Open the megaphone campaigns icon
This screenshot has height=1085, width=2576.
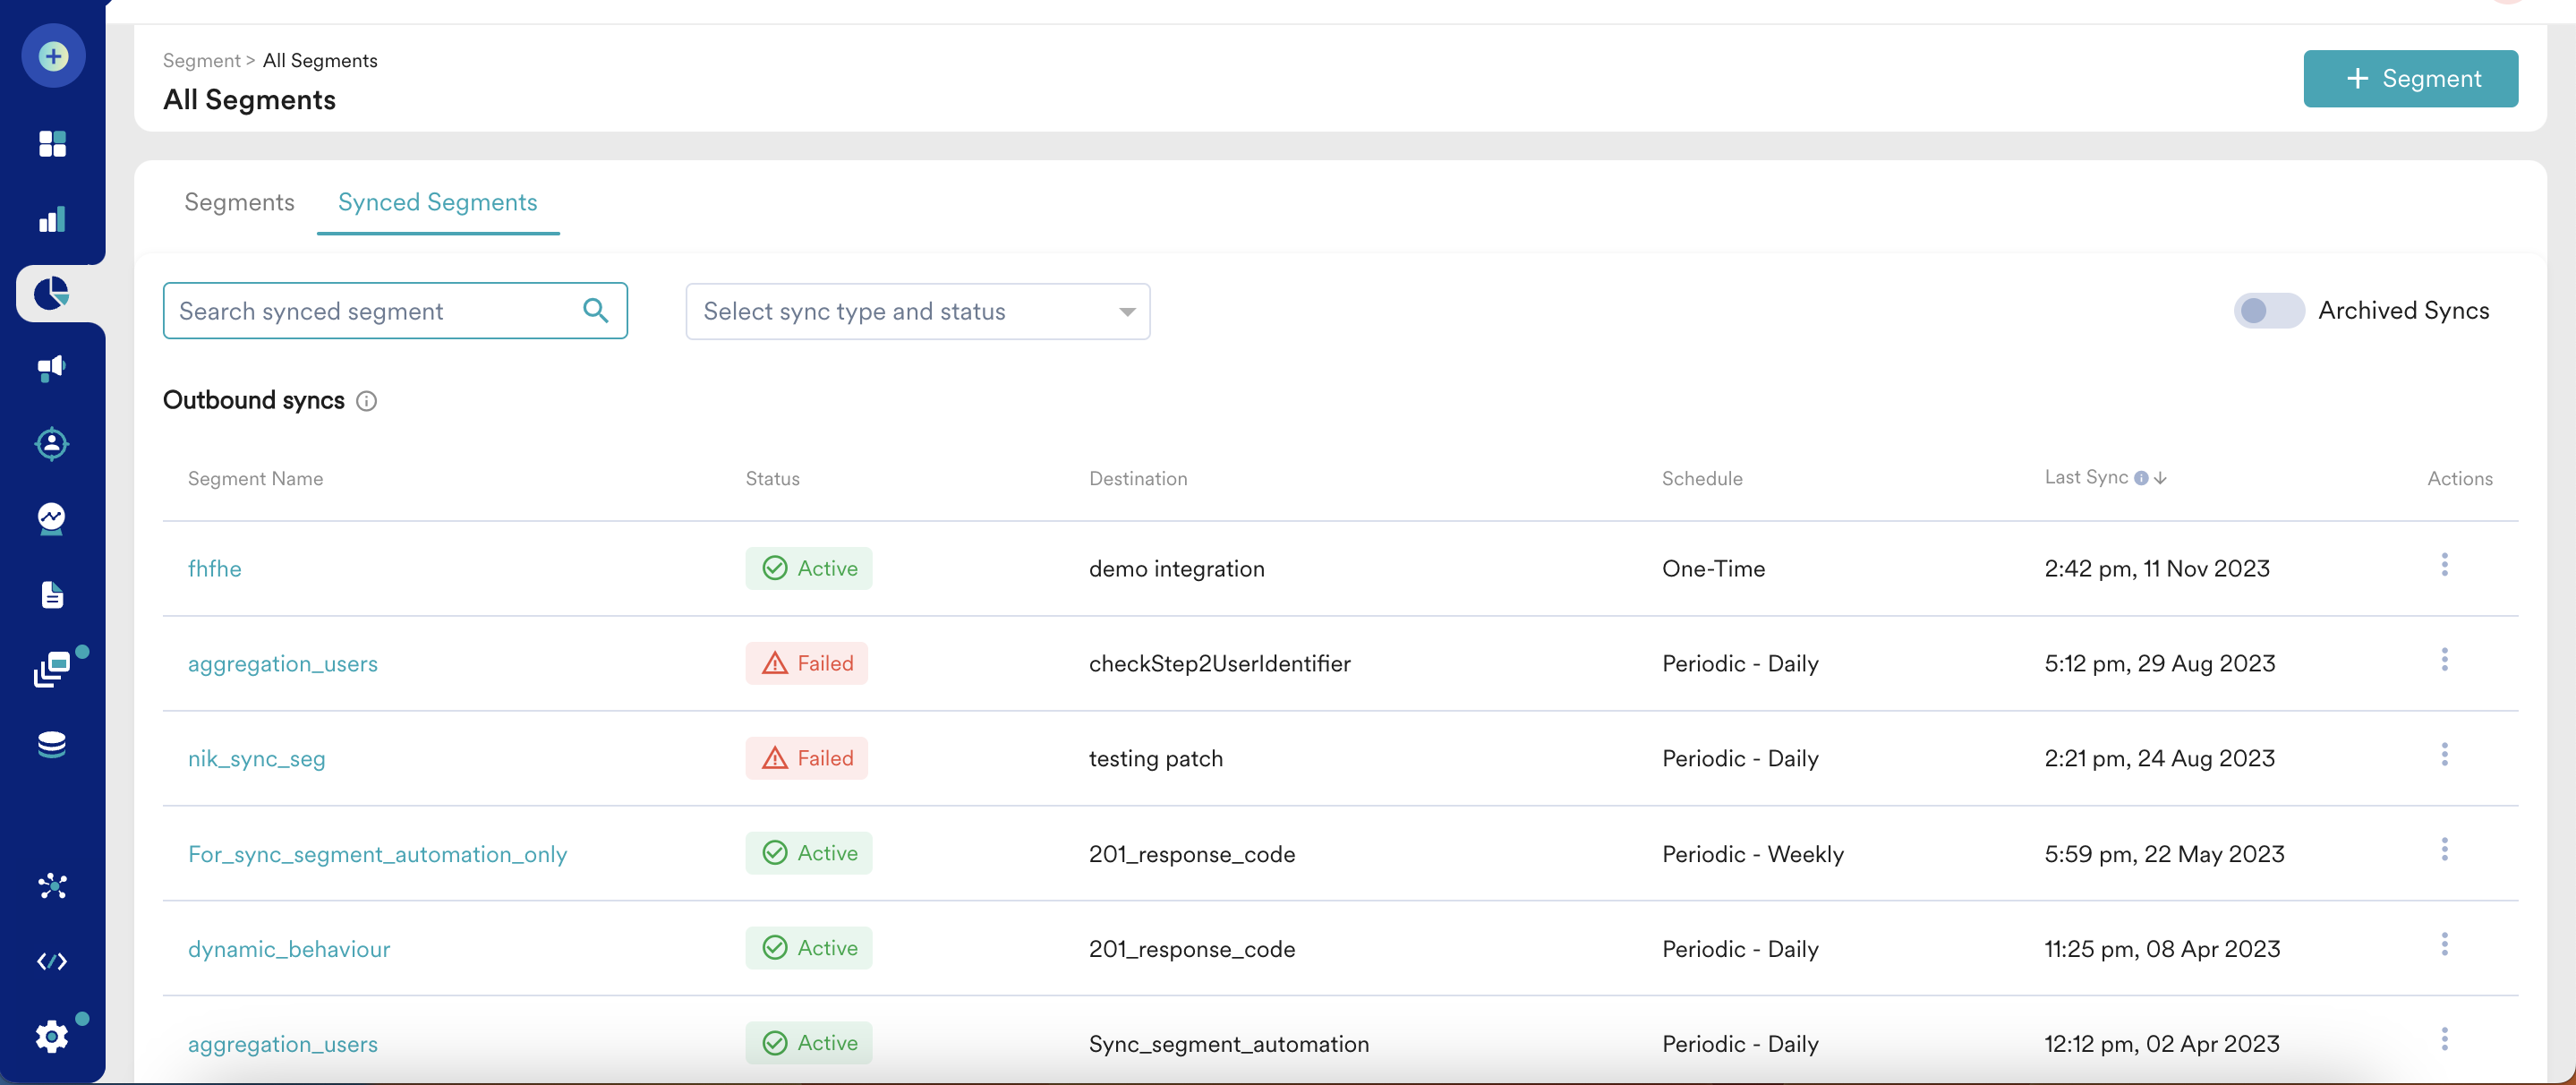(52, 368)
